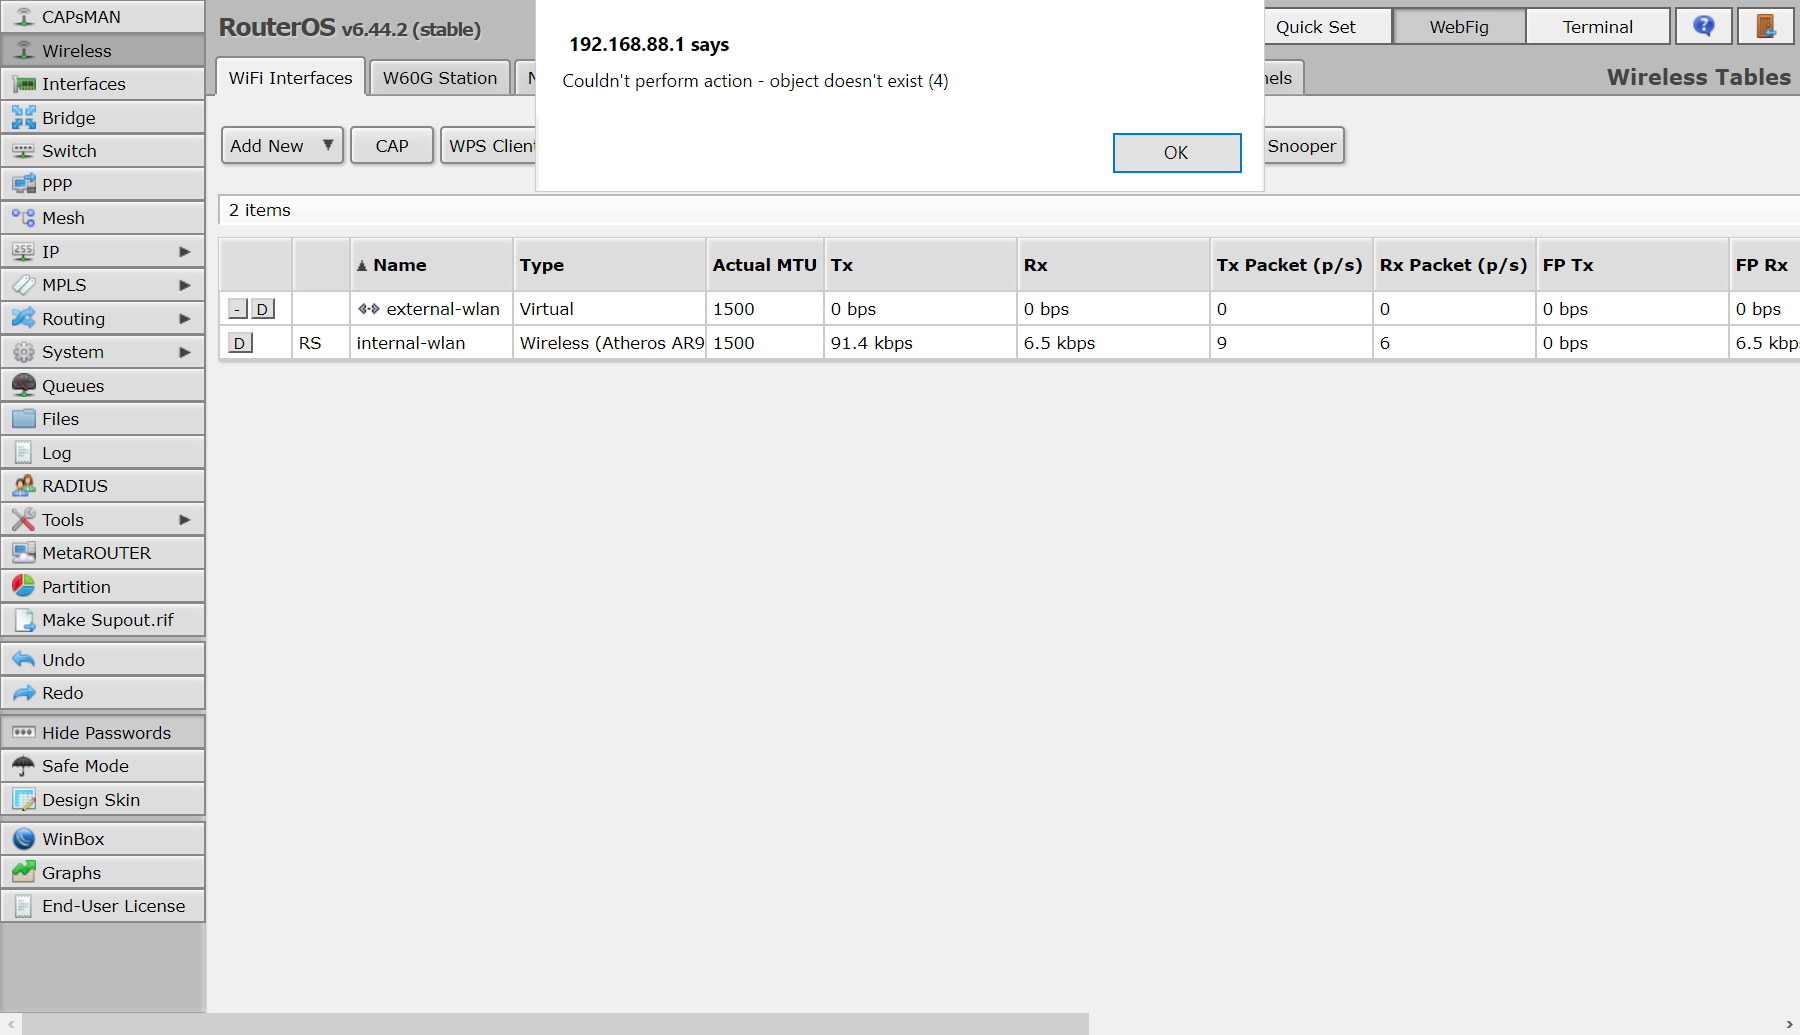The image size is (1800, 1035).
Task: Switch to the WiFi Interfaces tab
Action: (291, 78)
